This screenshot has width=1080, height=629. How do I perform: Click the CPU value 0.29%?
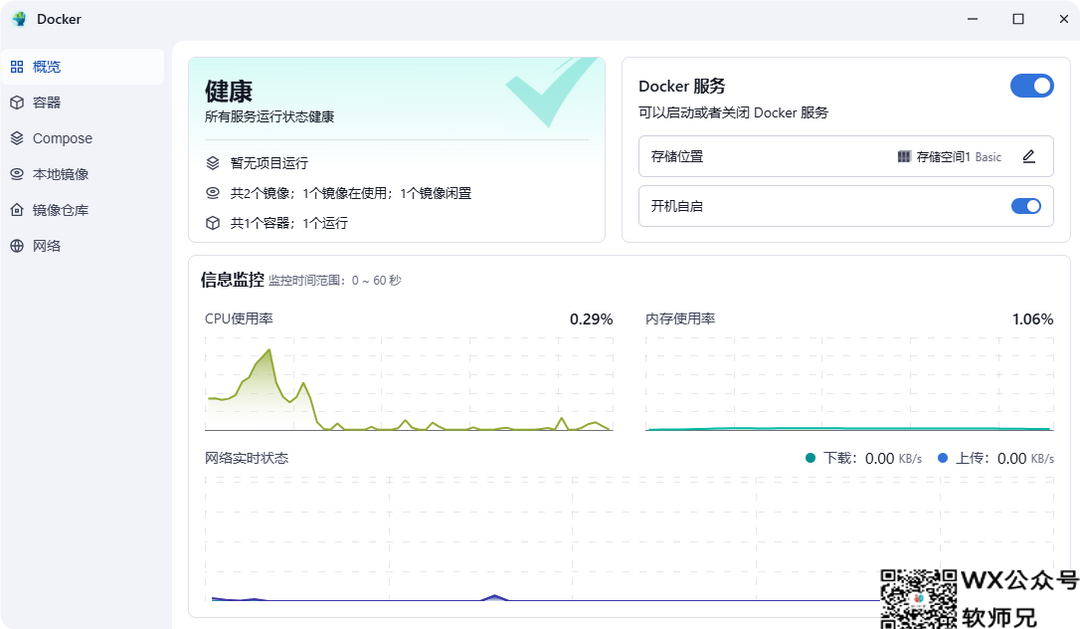[x=591, y=319]
